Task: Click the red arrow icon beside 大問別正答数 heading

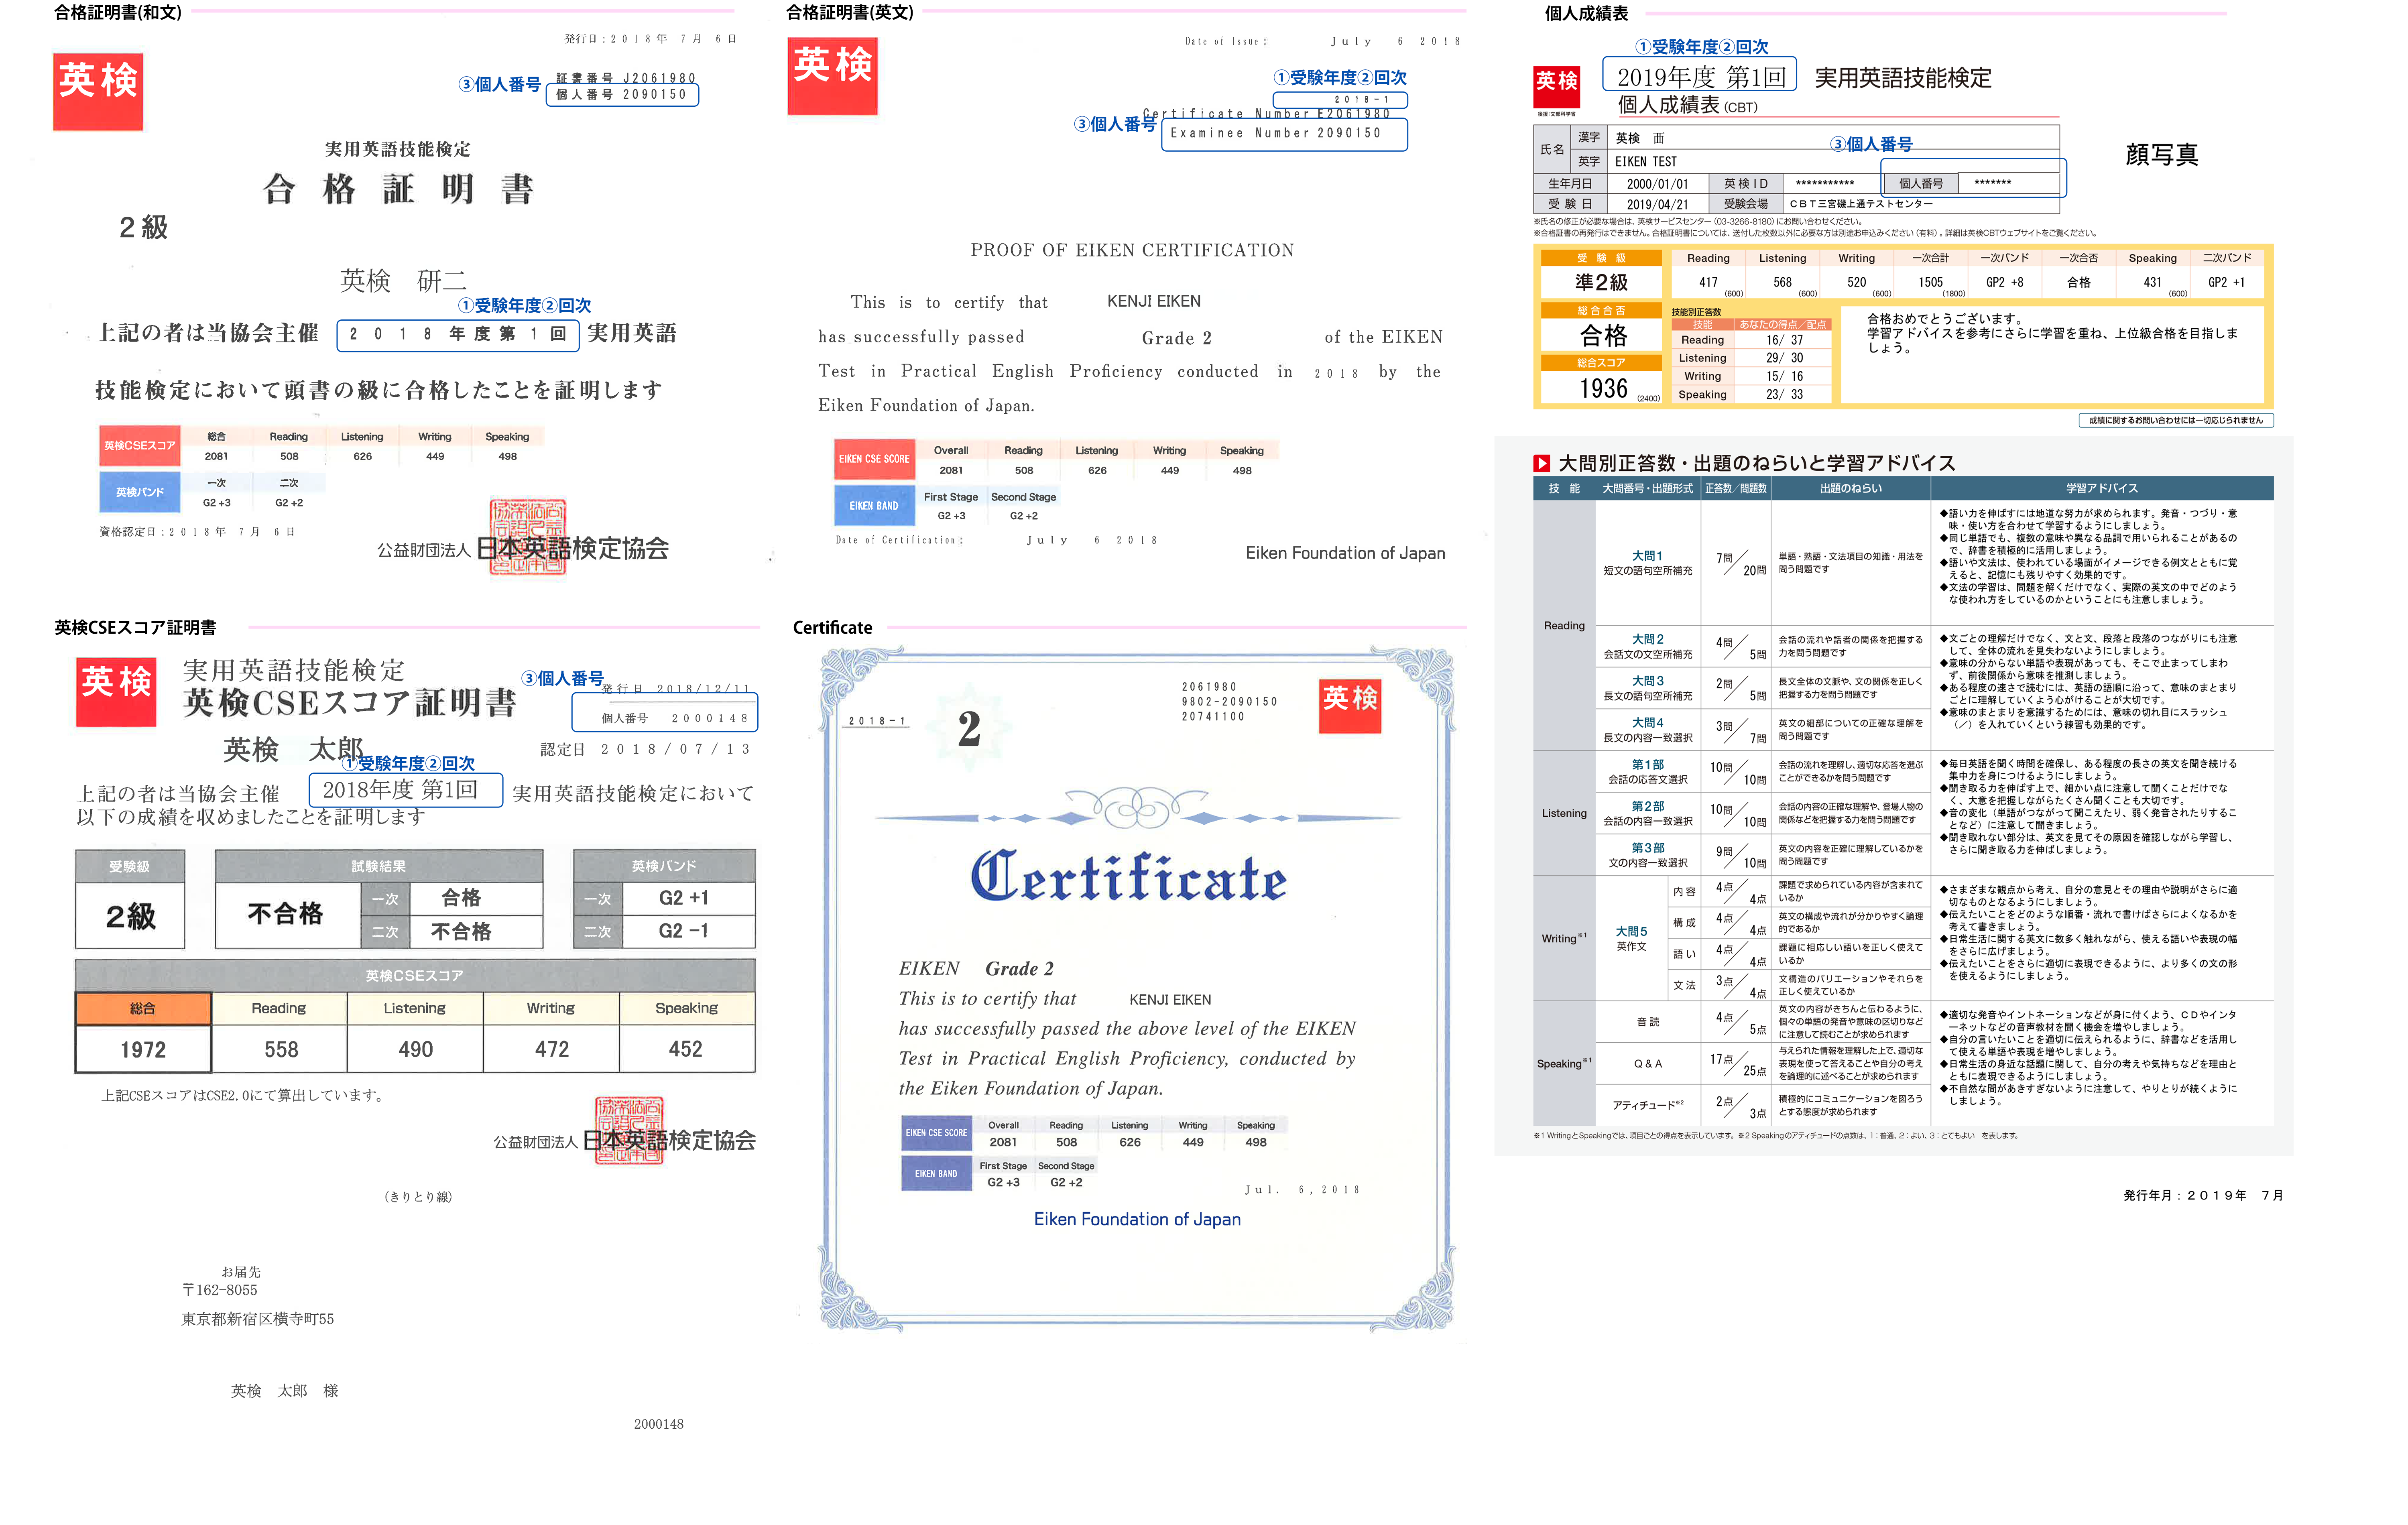Action: [x=1541, y=463]
